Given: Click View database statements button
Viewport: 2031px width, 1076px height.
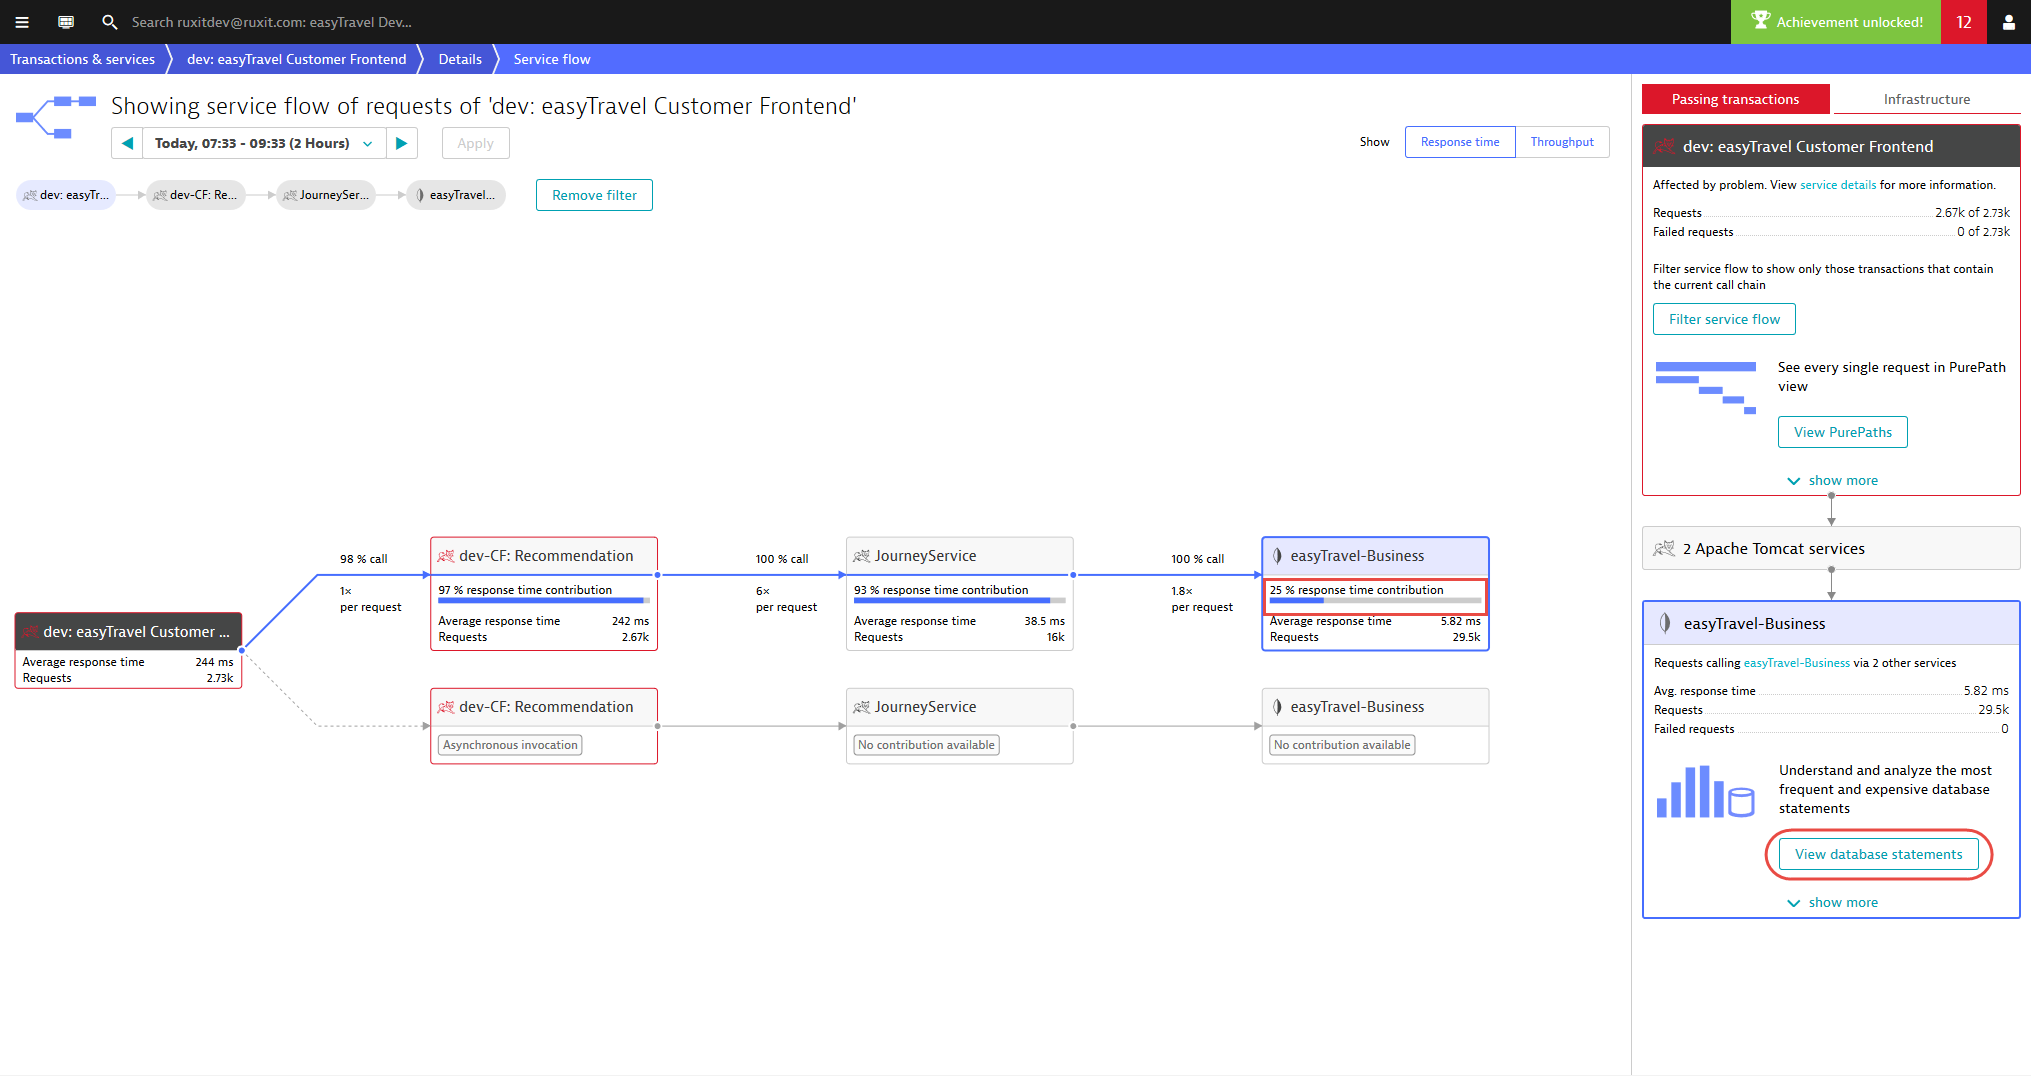Looking at the screenshot, I should click(1878, 854).
